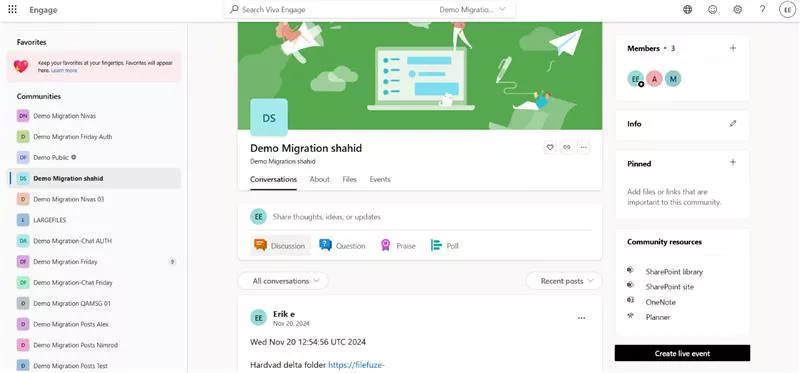Image resolution: width=800 pixels, height=373 pixels.
Task: Open the smiley feedback icon
Action: [x=713, y=9]
